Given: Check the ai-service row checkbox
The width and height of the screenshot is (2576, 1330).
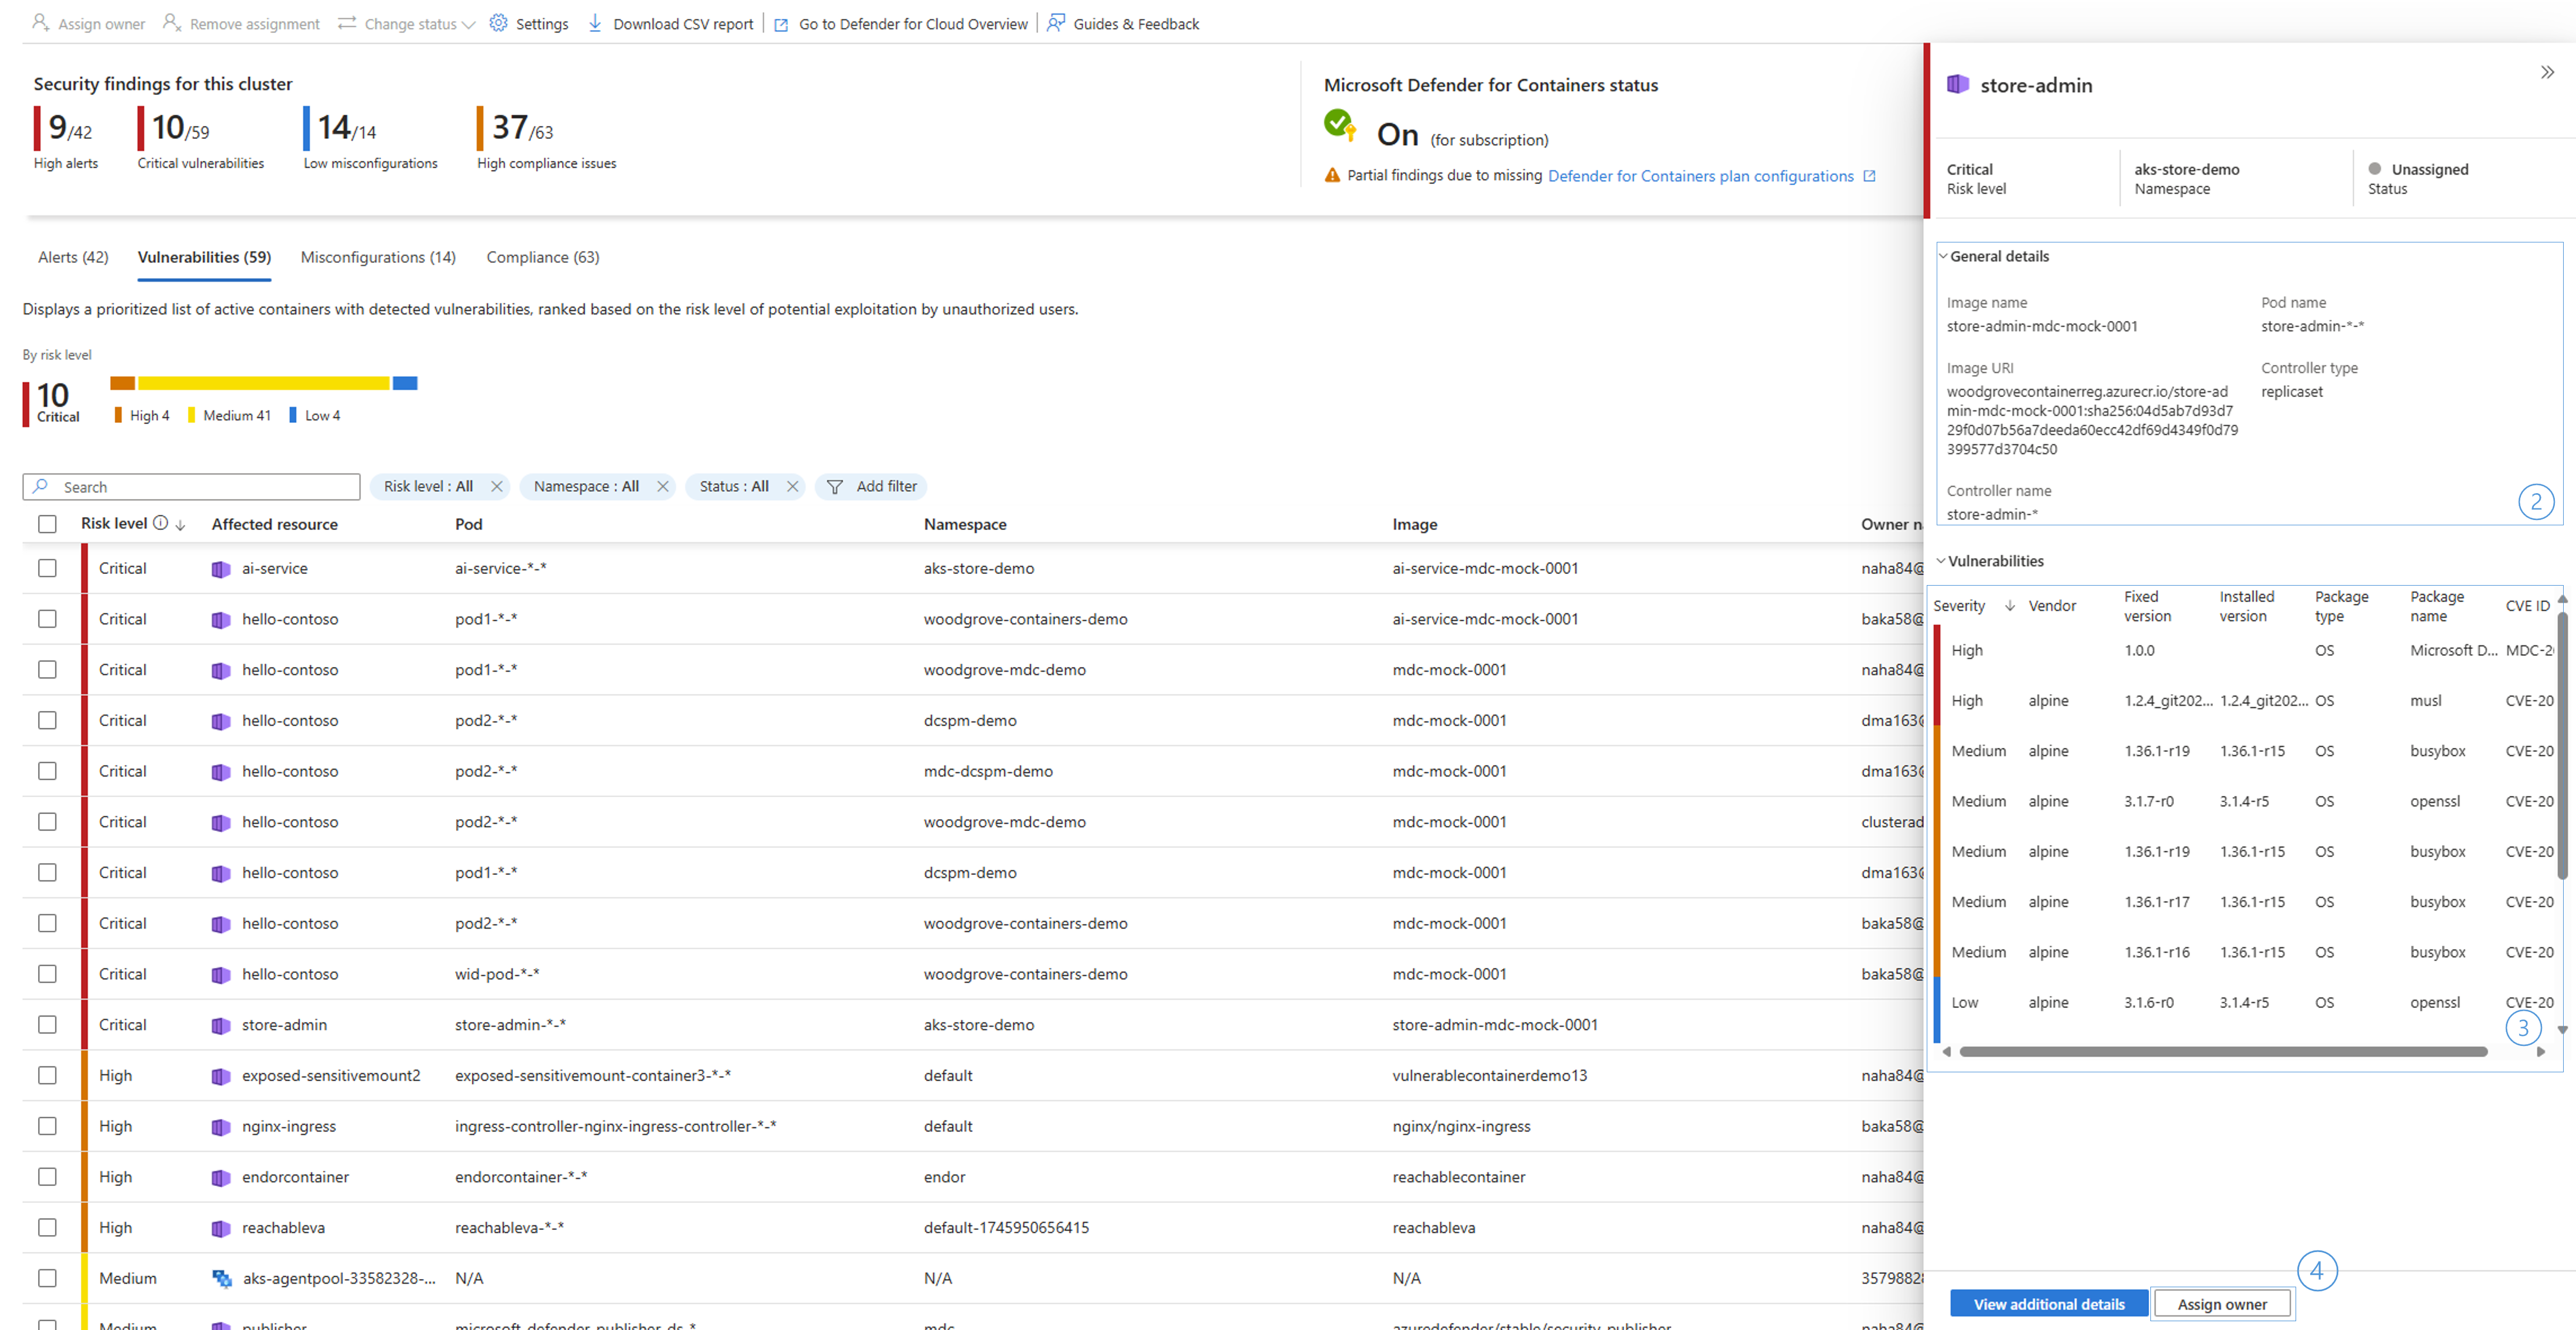Looking at the screenshot, I should pos(47,568).
